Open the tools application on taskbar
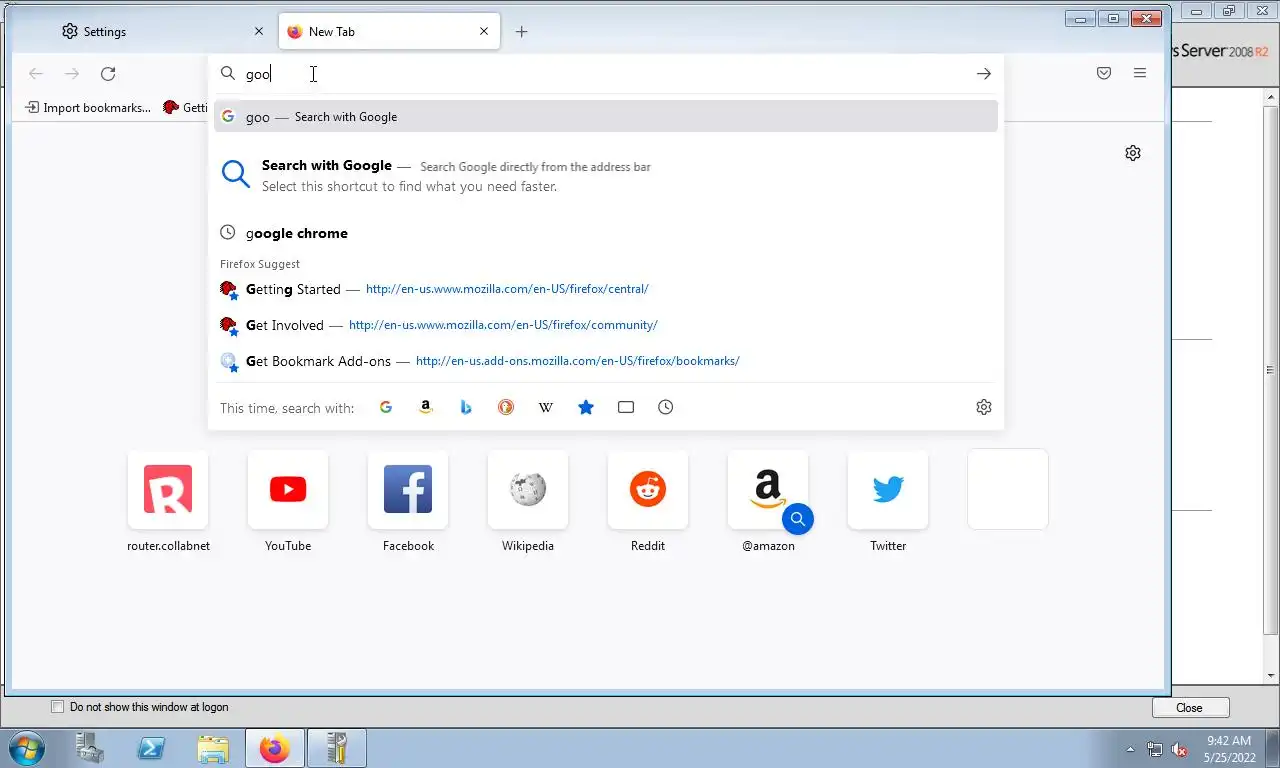The image size is (1280, 768). coord(337,748)
